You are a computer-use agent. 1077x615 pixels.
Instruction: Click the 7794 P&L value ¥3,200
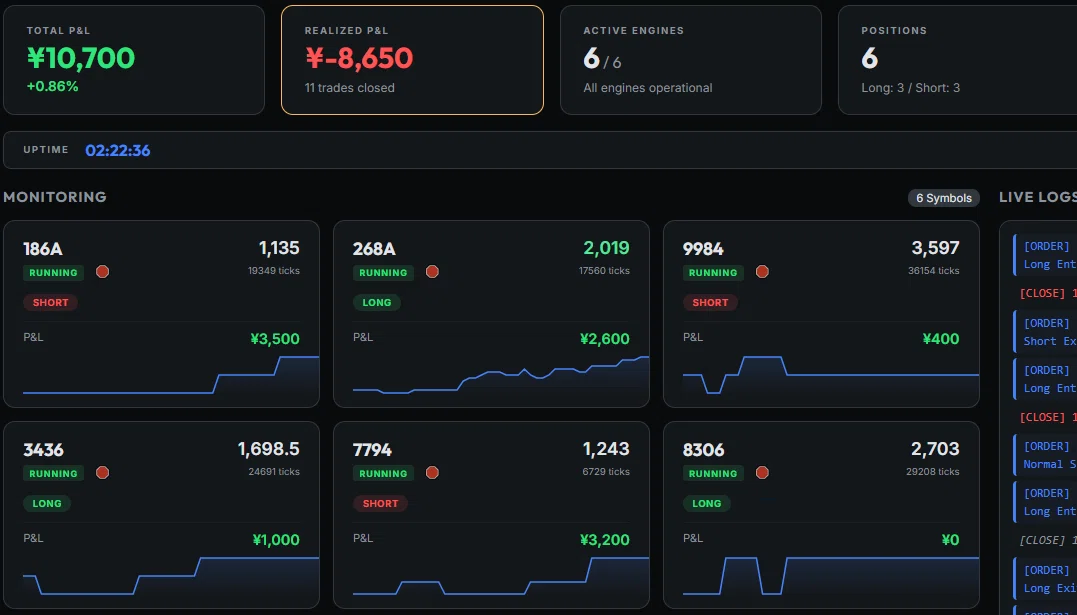[x=604, y=540]
